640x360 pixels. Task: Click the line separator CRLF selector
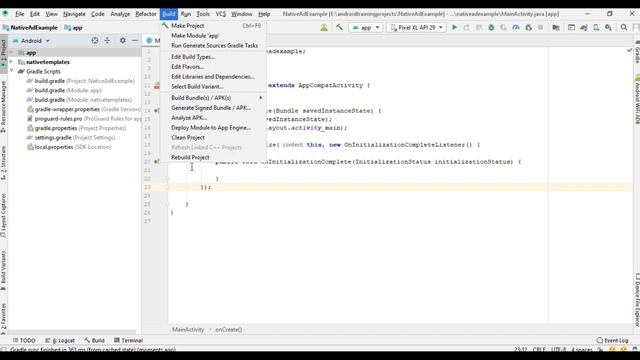tap(539, 350)
